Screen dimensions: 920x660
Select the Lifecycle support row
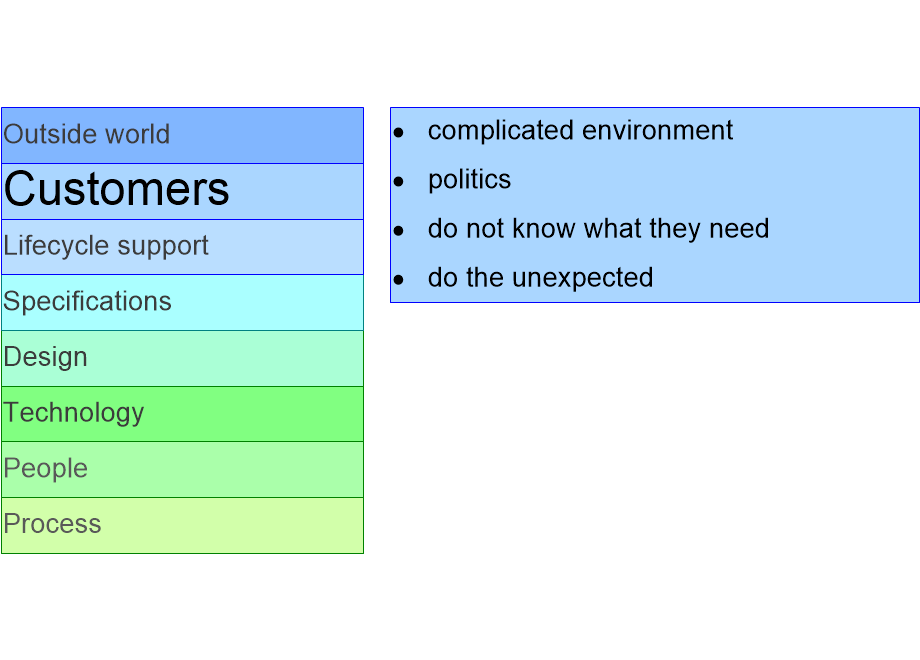click(x=182, y=247)
